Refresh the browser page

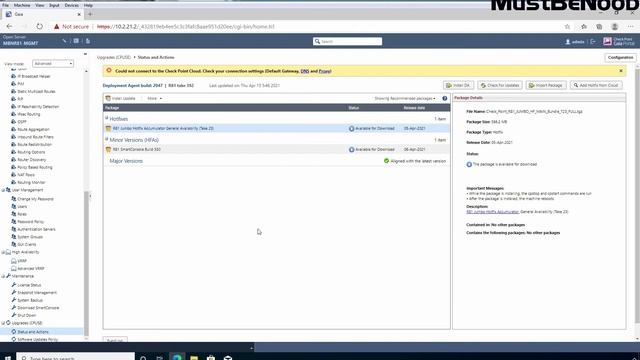[x=39, y=27]
